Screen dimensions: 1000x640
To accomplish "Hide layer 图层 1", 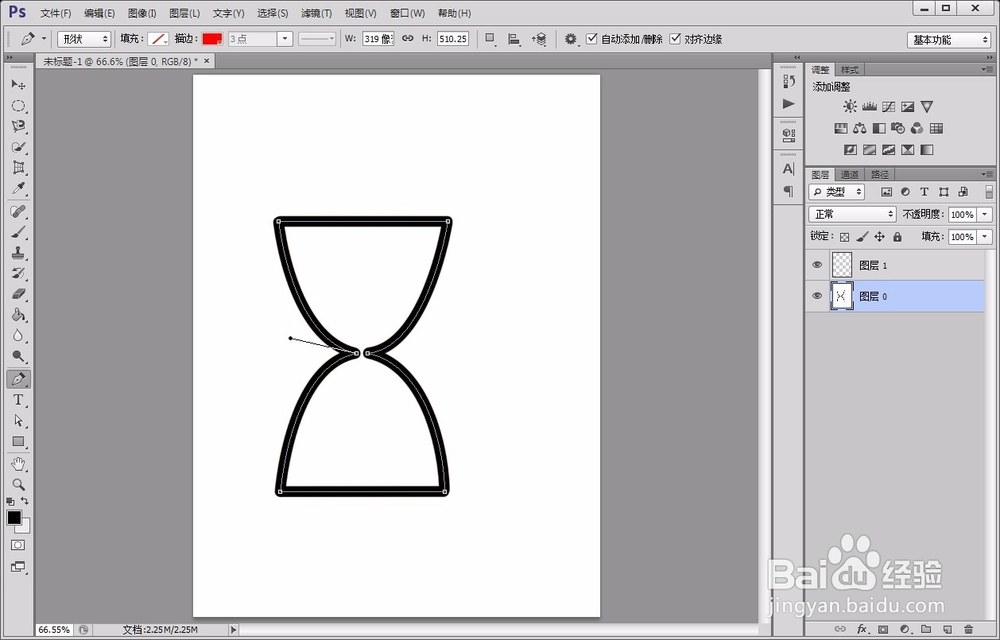I will pyautogui.click(x=817, y=265).
